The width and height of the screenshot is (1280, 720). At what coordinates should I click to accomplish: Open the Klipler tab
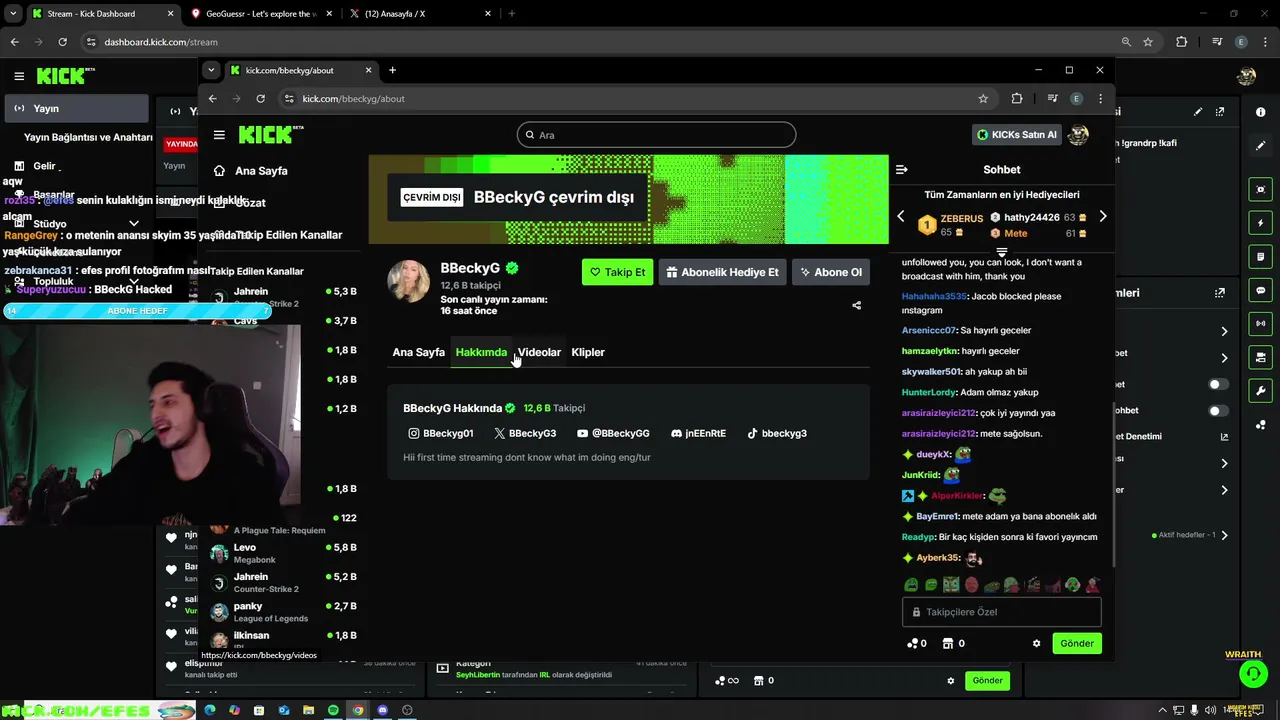[x=588, y=352]
